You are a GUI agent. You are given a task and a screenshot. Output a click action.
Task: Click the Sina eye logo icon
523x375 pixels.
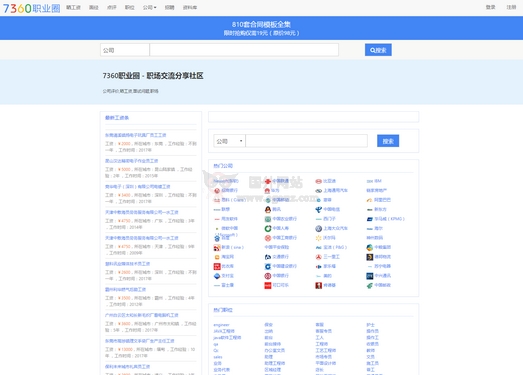click(217, 248)
